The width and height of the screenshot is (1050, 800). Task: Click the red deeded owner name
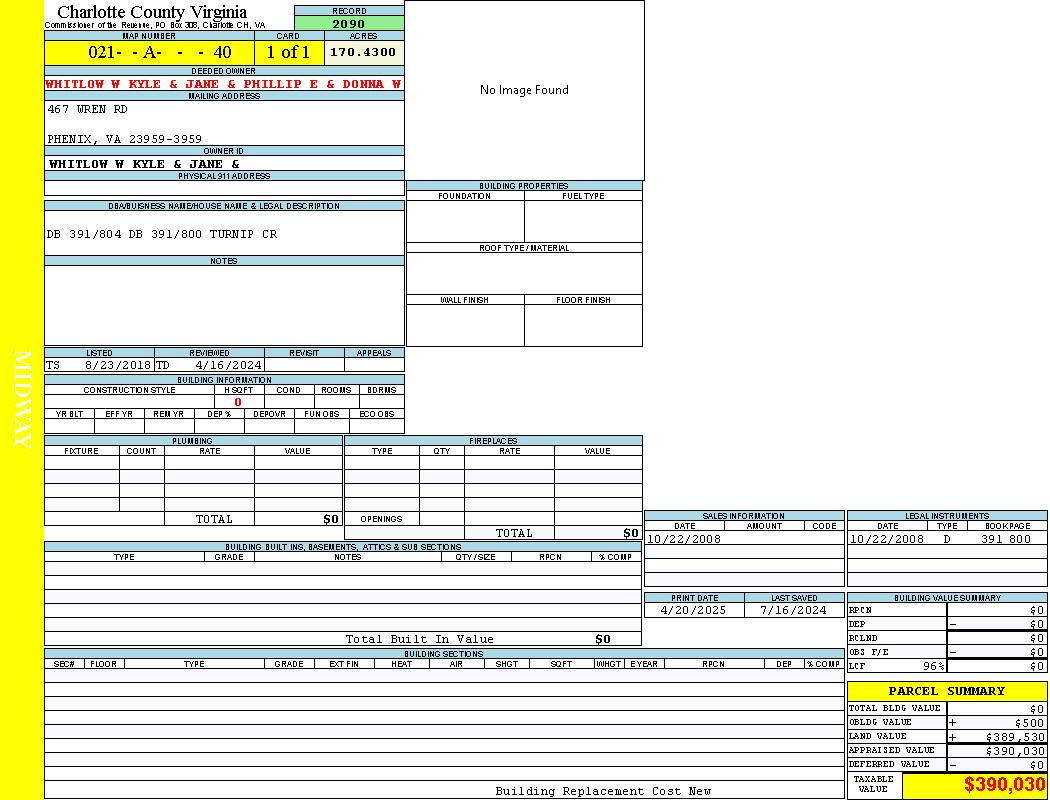pyautogui.click(x=224, y=84)
